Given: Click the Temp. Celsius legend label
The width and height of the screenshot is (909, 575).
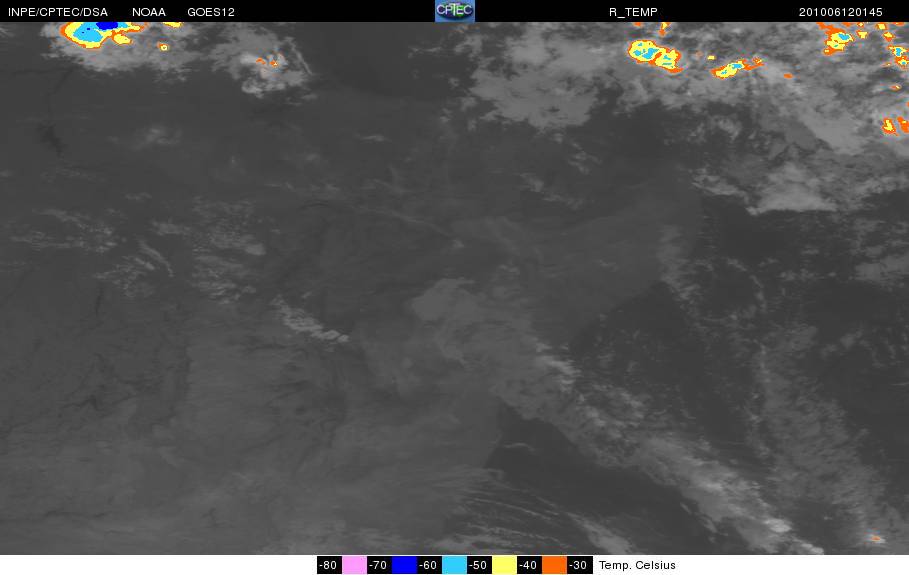Looking at the screenshot, I should coord(637,565).
